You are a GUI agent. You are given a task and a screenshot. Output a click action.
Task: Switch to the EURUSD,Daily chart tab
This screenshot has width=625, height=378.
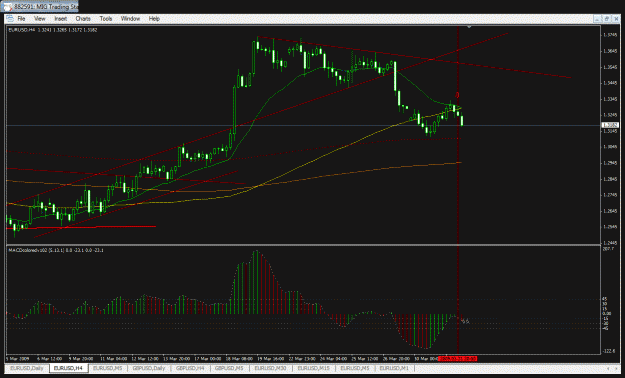pyautogui.click(x=27, y=368)
